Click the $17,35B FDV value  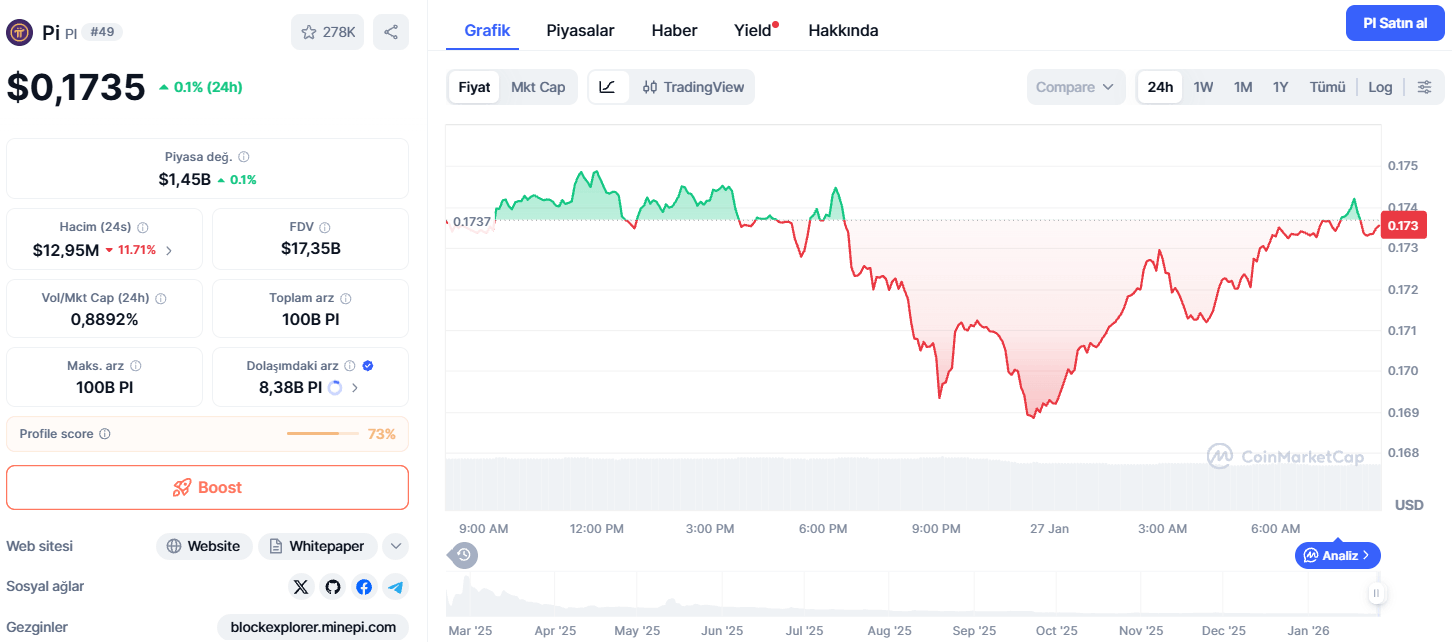[311, 248]
